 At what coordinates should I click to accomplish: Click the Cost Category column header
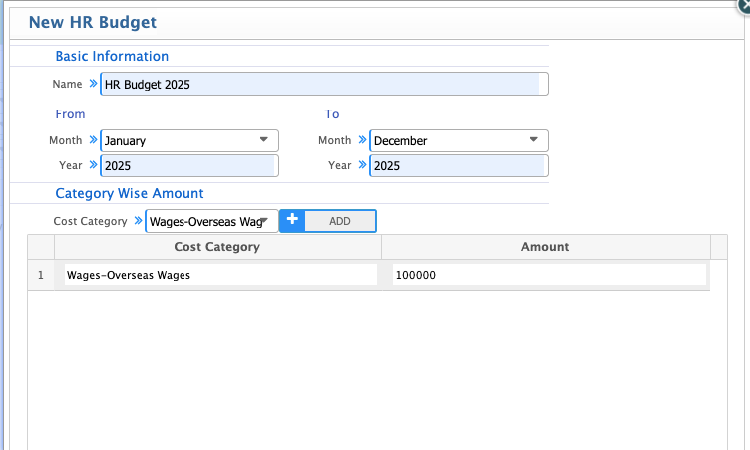coord(218,247)
